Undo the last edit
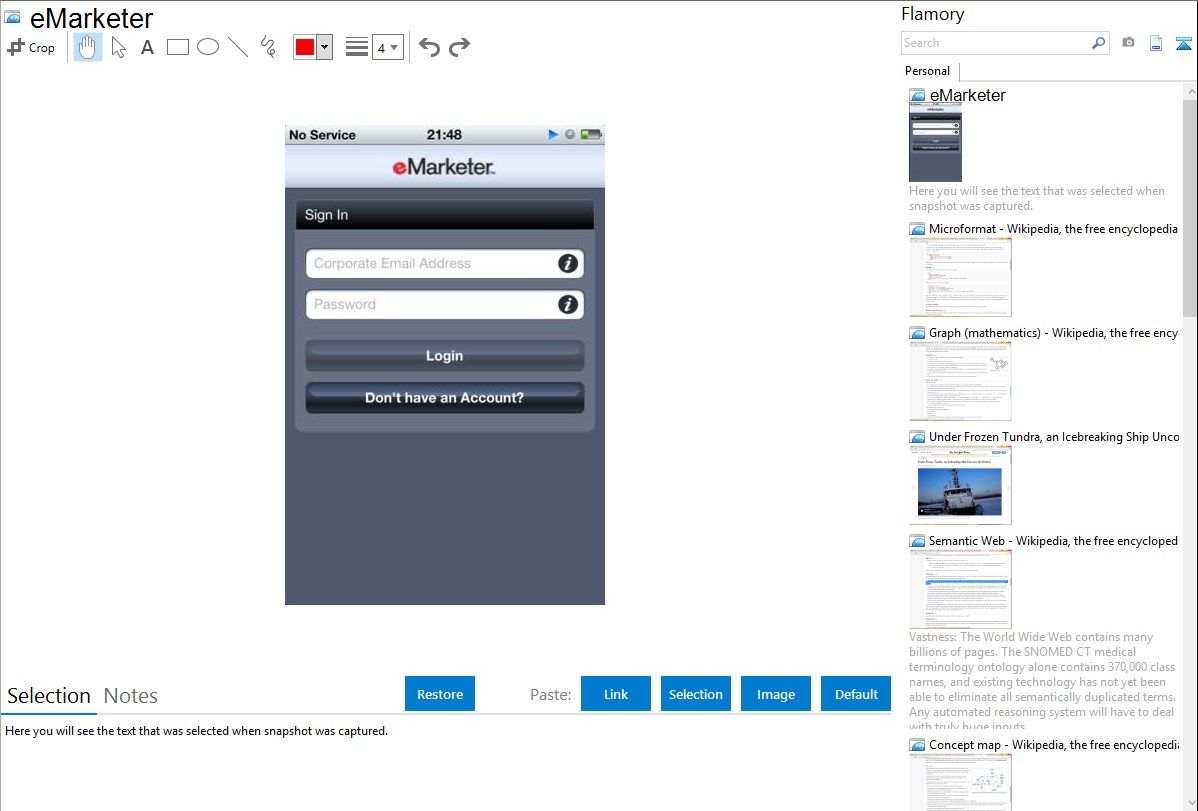The height and width of the screenshot is (811, 1198). (429, 47)
